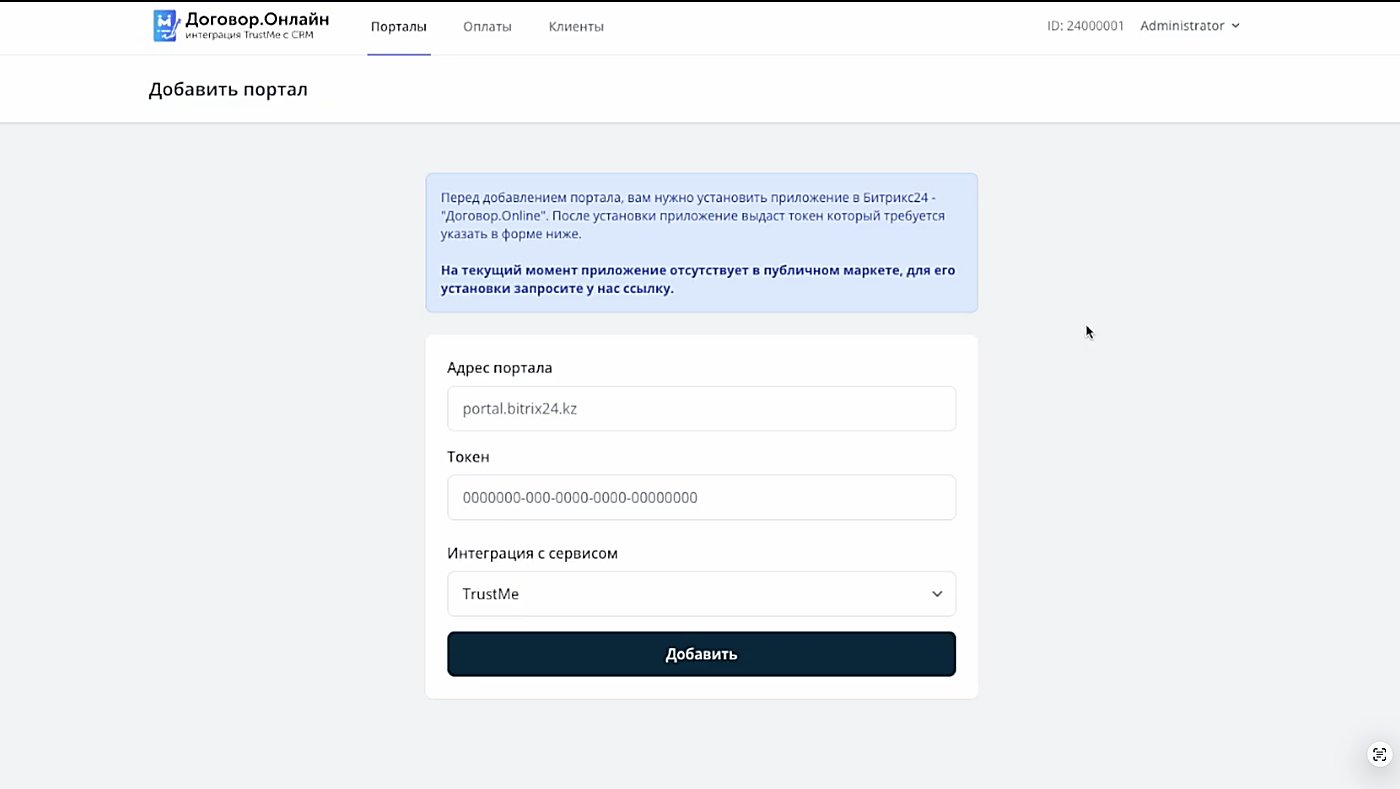Click the Токен field label
This screenshot has height=789, width=1400.
[468, 457]
